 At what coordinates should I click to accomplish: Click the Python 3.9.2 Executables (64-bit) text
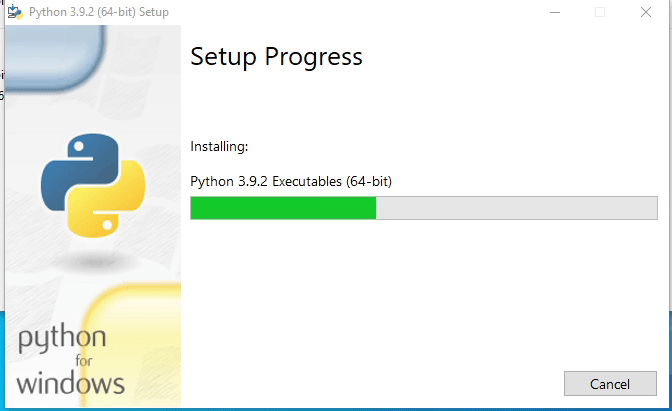click(291, 181)
